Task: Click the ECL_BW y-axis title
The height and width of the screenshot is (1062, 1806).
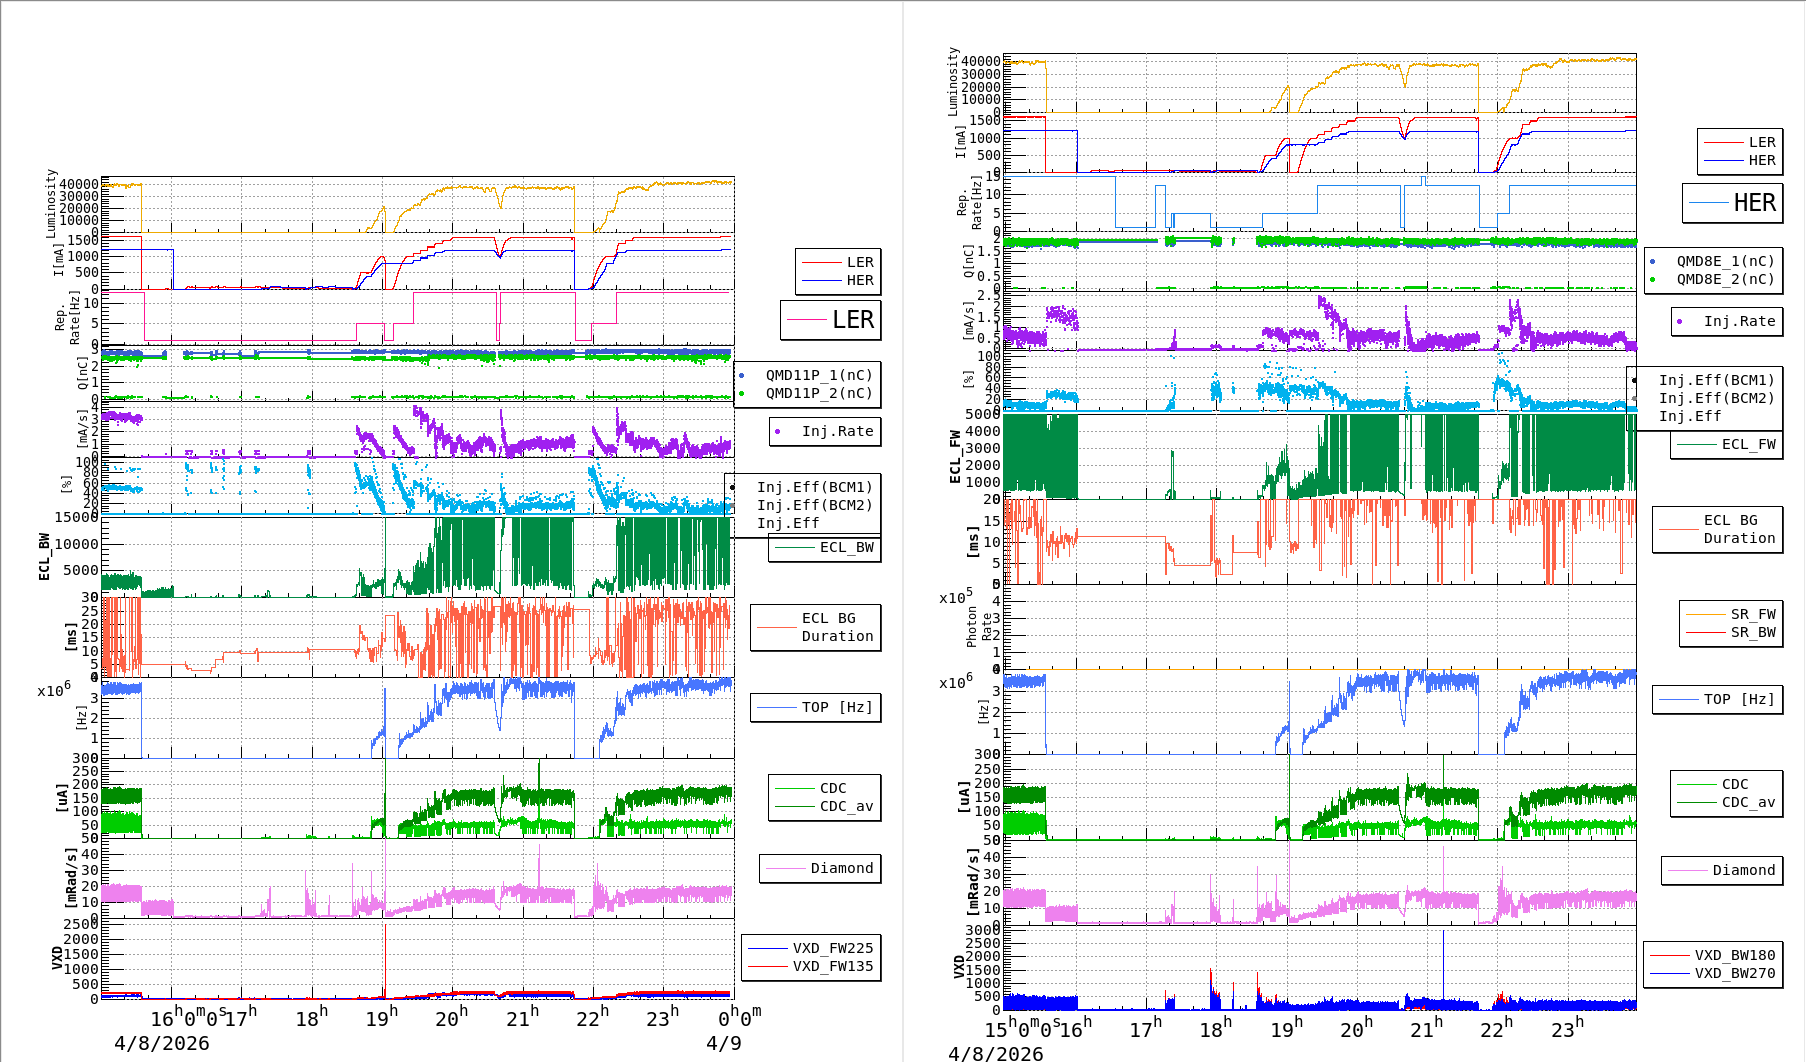Action: (44, 556)
